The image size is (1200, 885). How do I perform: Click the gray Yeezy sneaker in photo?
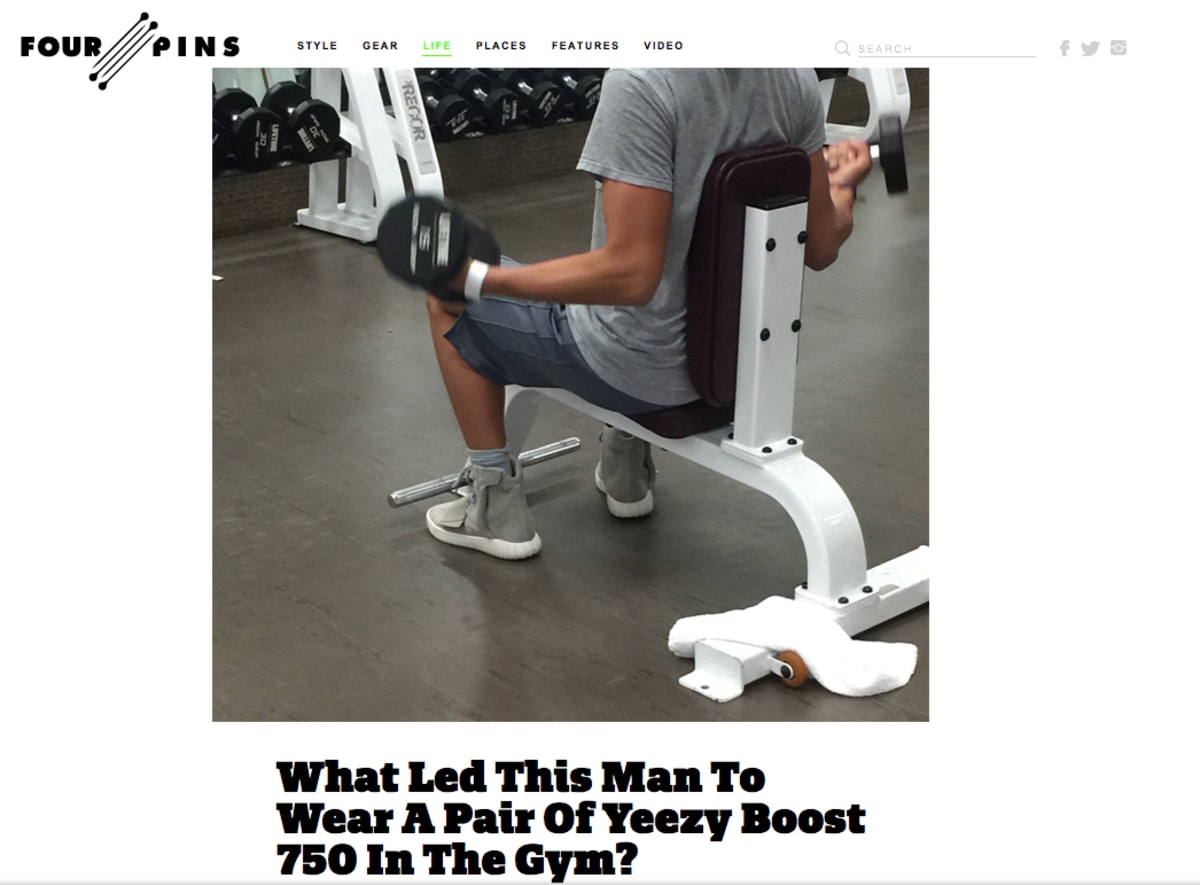coord(484,510)
